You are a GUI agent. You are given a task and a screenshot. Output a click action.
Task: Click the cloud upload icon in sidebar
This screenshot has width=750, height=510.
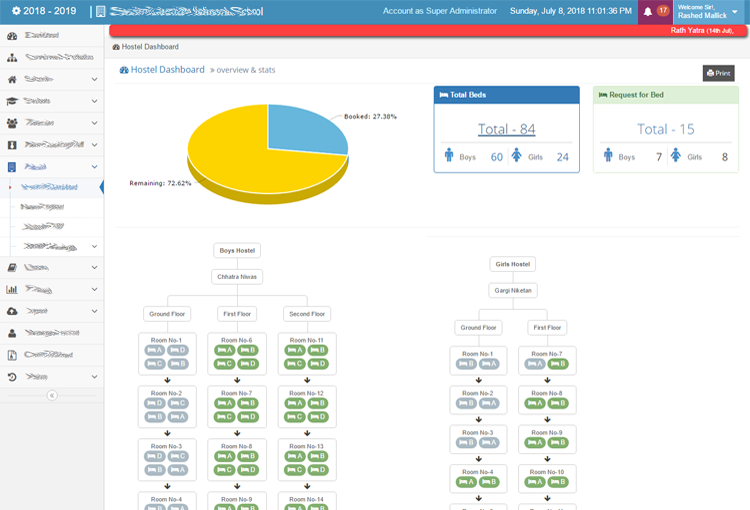click(12, 311)
